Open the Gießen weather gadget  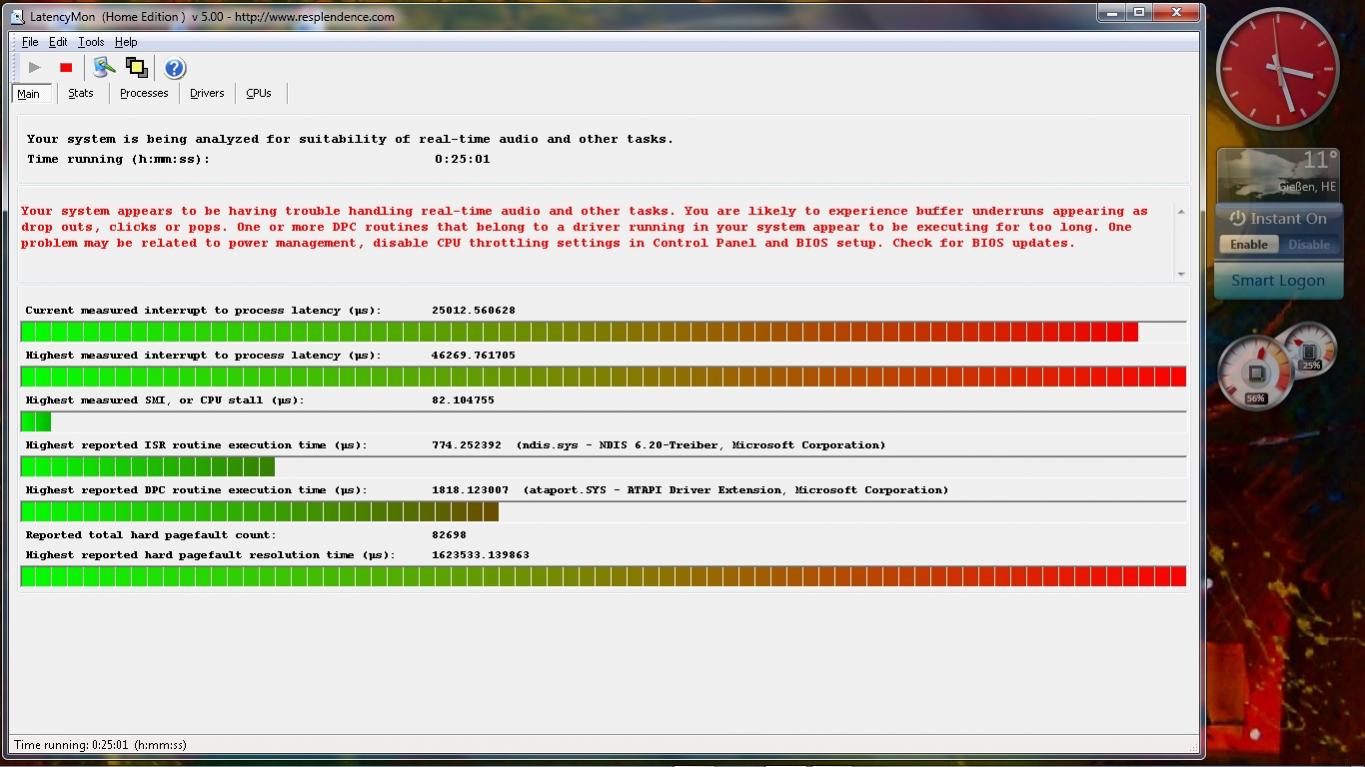[1277, 174]
